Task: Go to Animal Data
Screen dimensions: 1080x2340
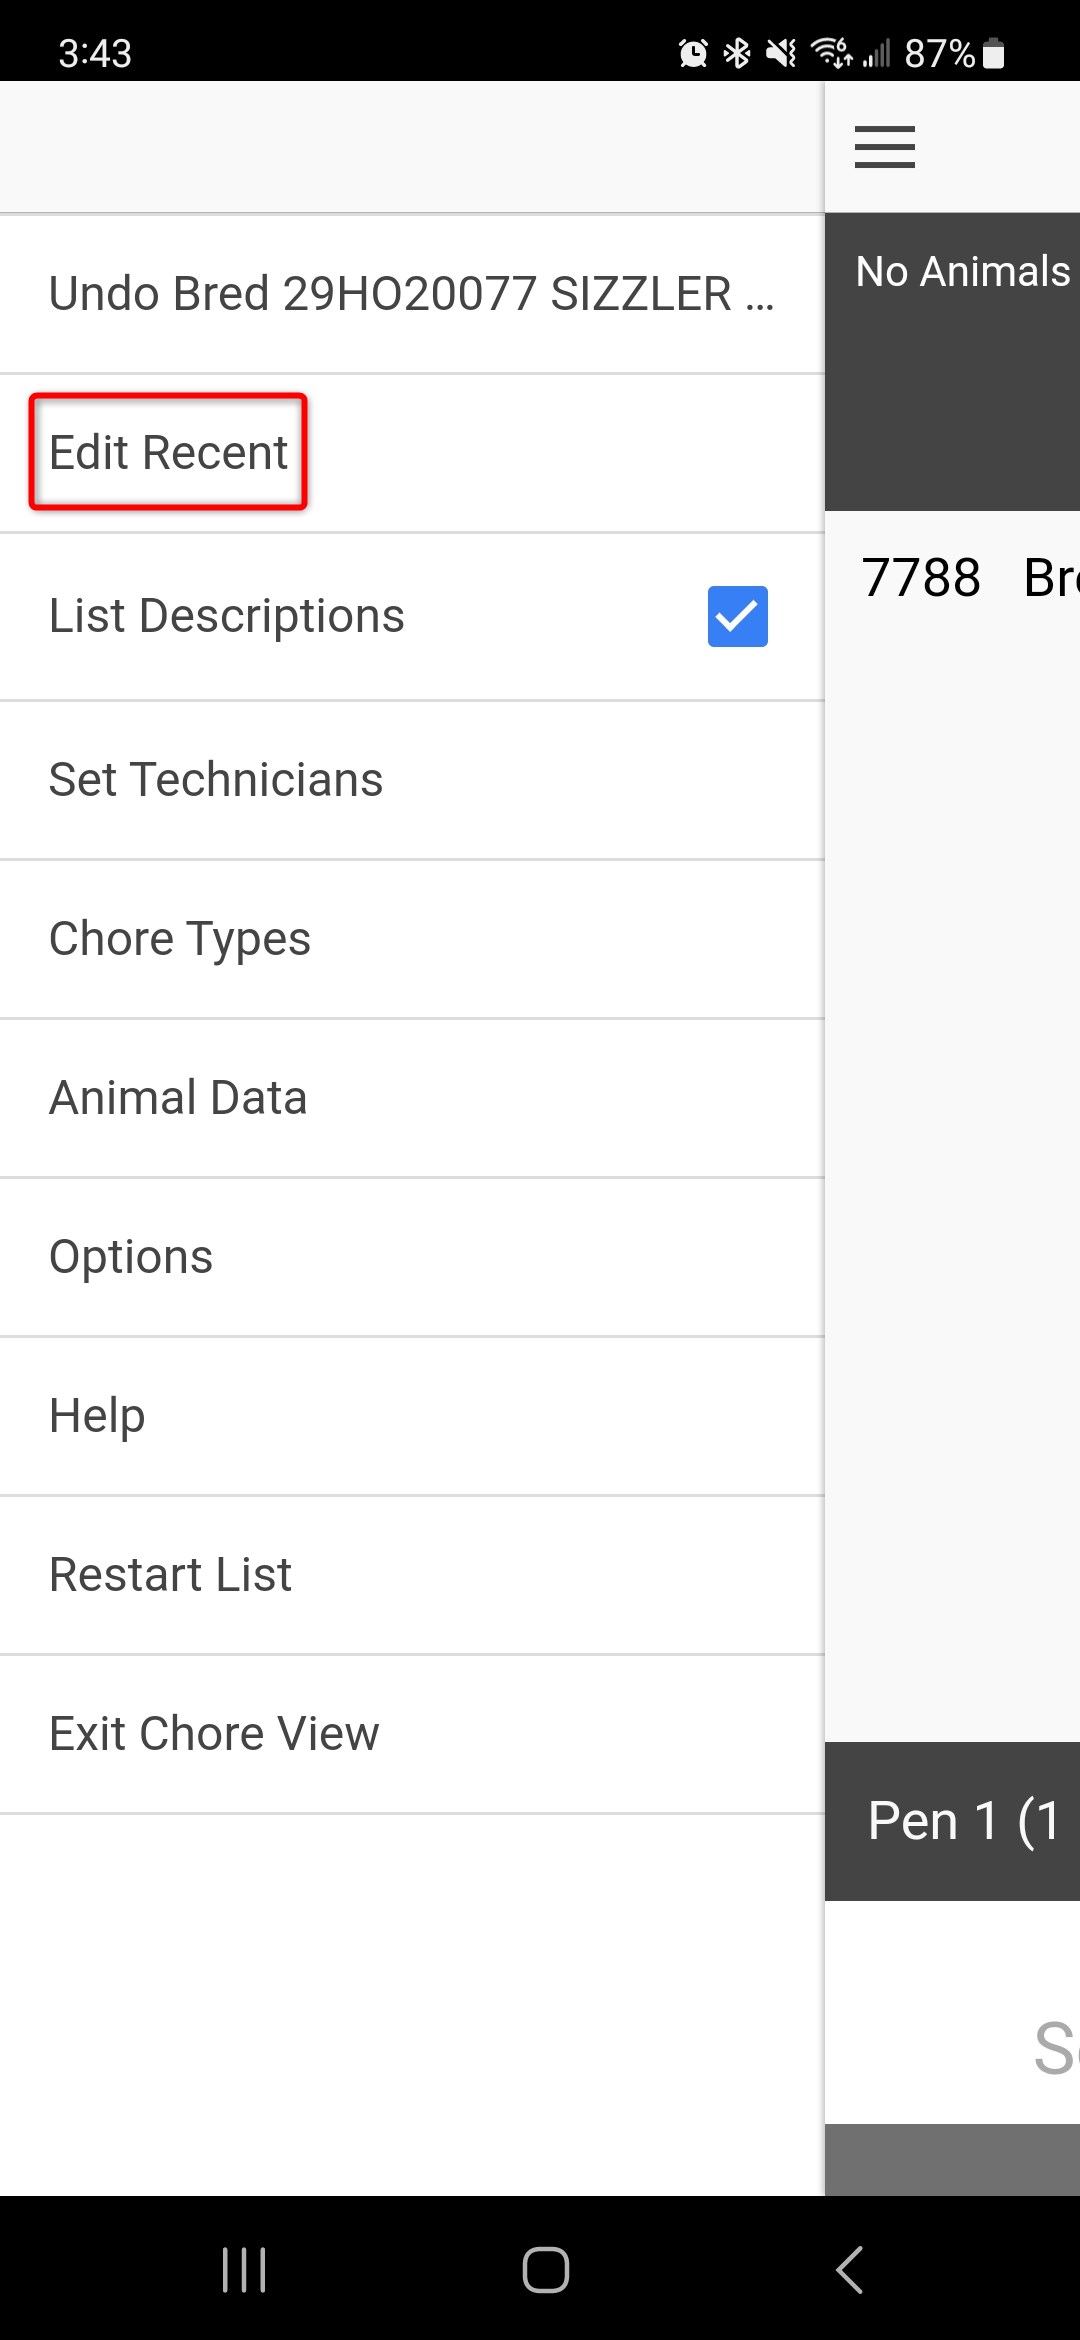Action: click(x=412, y=1098)
